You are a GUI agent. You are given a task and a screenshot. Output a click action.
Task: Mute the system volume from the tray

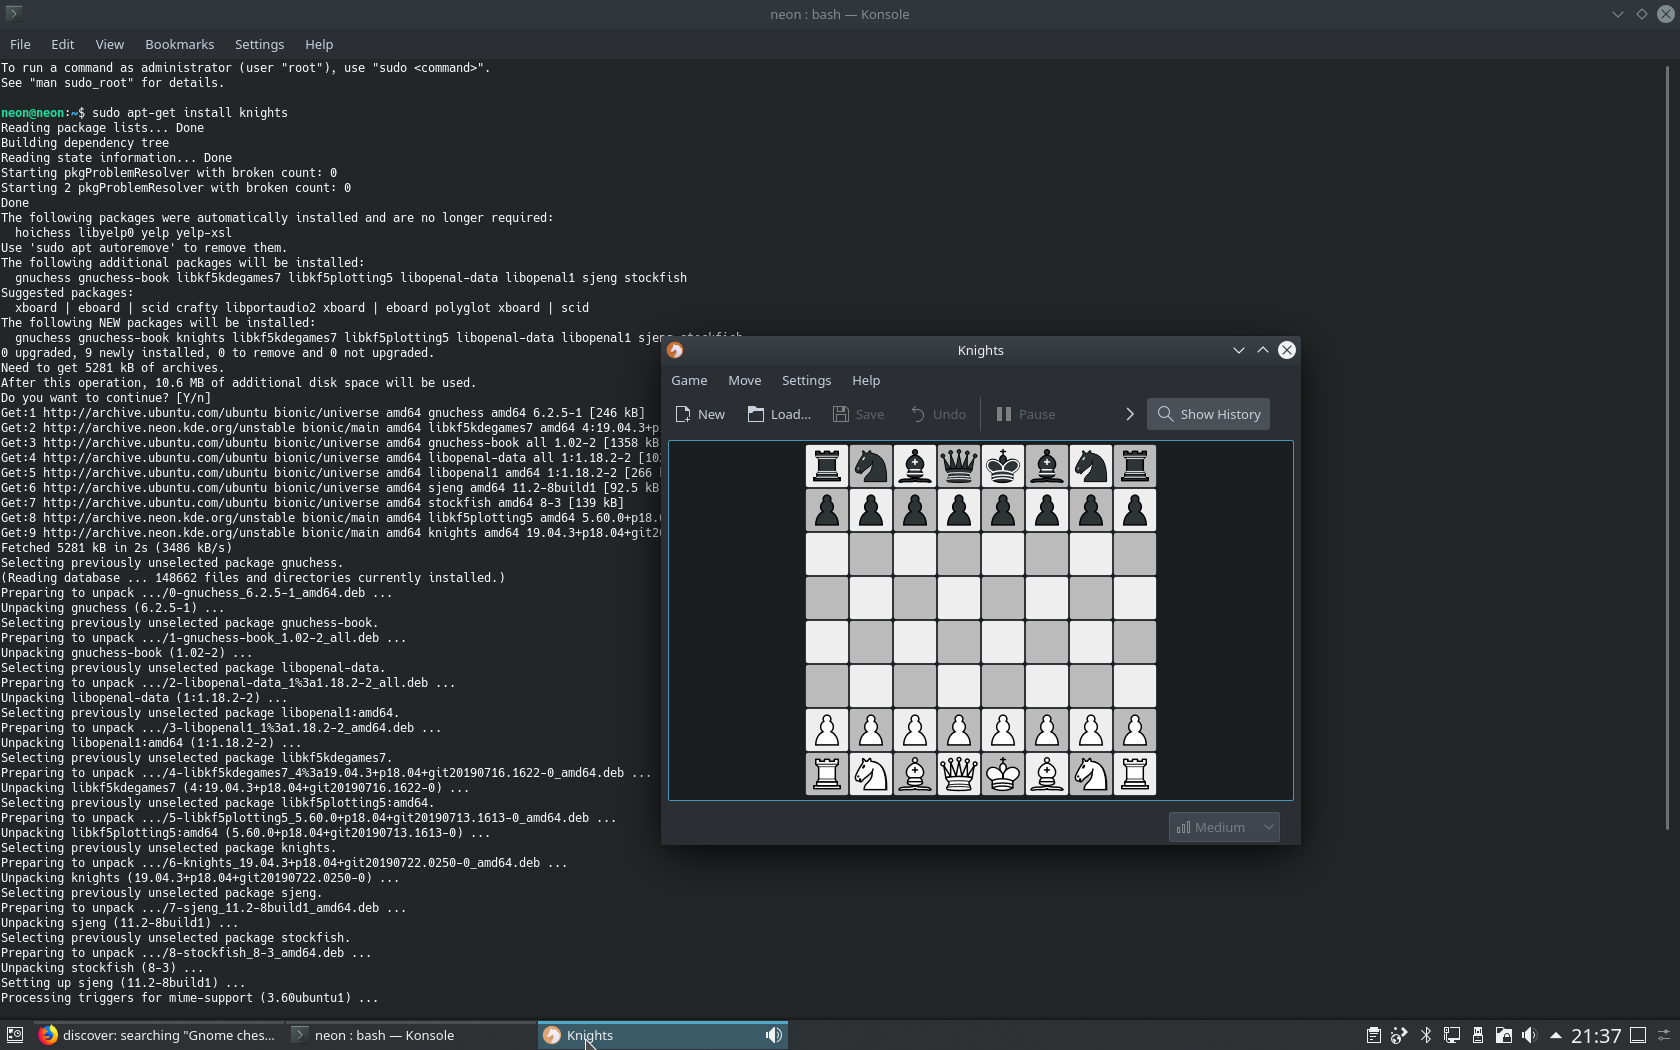click(x=1530, y=1035)
